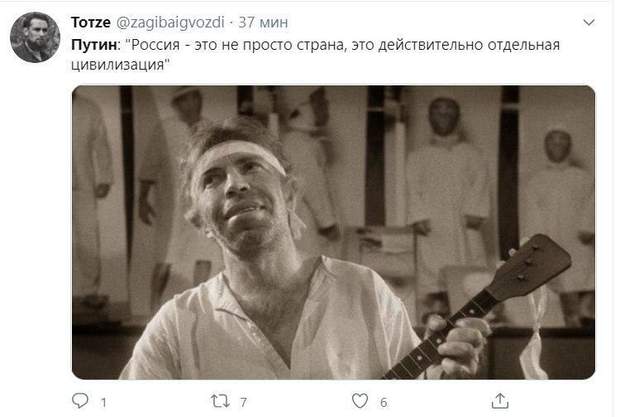620x417 pixels.
Task: Open Totze's round profile avatar
Action: point(35,38)
